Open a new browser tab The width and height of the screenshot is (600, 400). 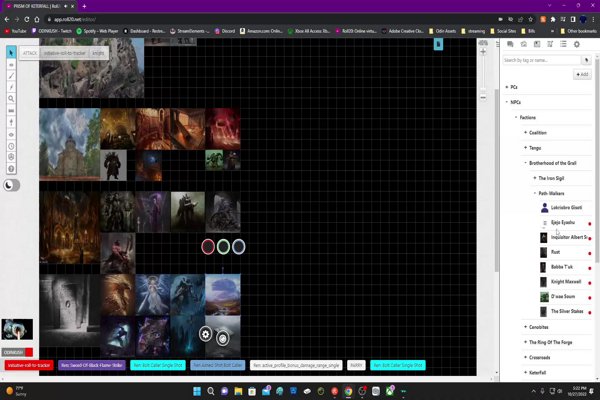[84, 6]
